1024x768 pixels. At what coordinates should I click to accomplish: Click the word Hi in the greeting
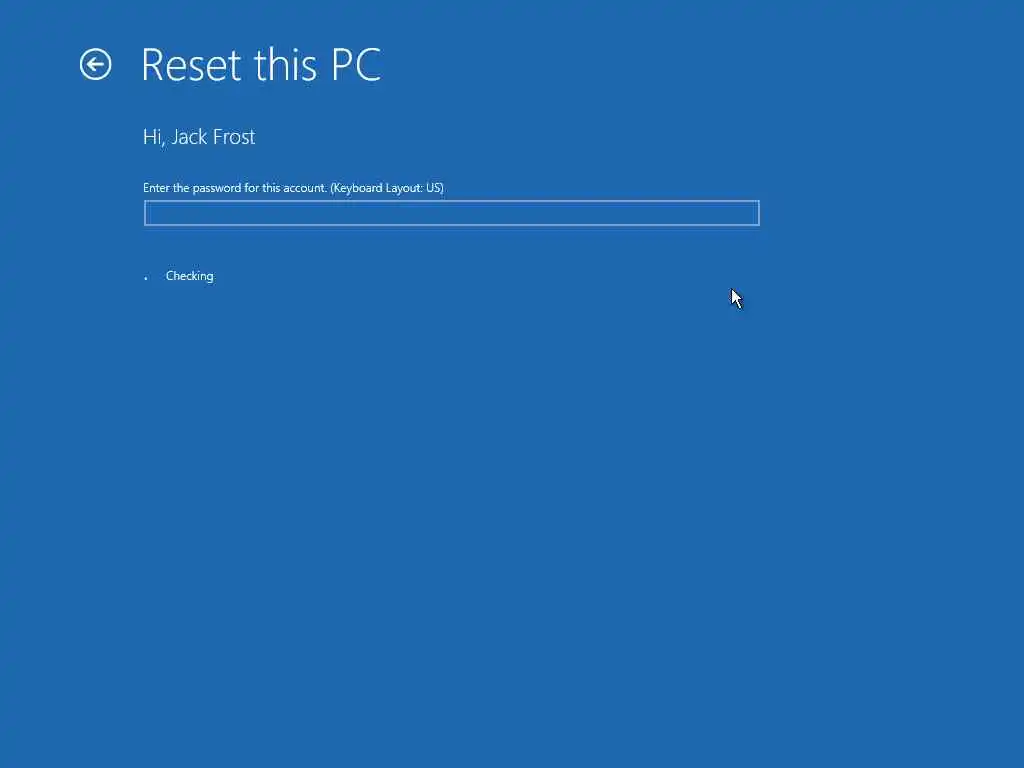click(153, 137)
